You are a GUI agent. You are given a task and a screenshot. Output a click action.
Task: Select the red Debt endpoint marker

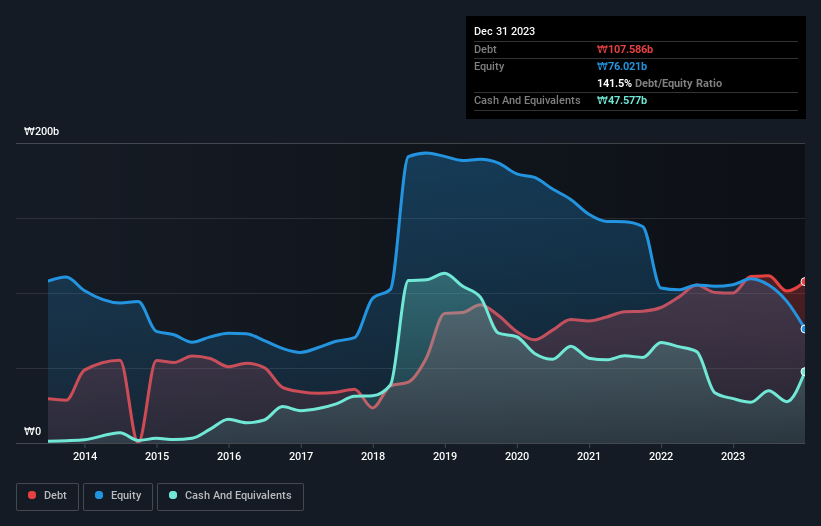[x=804, y=282]
